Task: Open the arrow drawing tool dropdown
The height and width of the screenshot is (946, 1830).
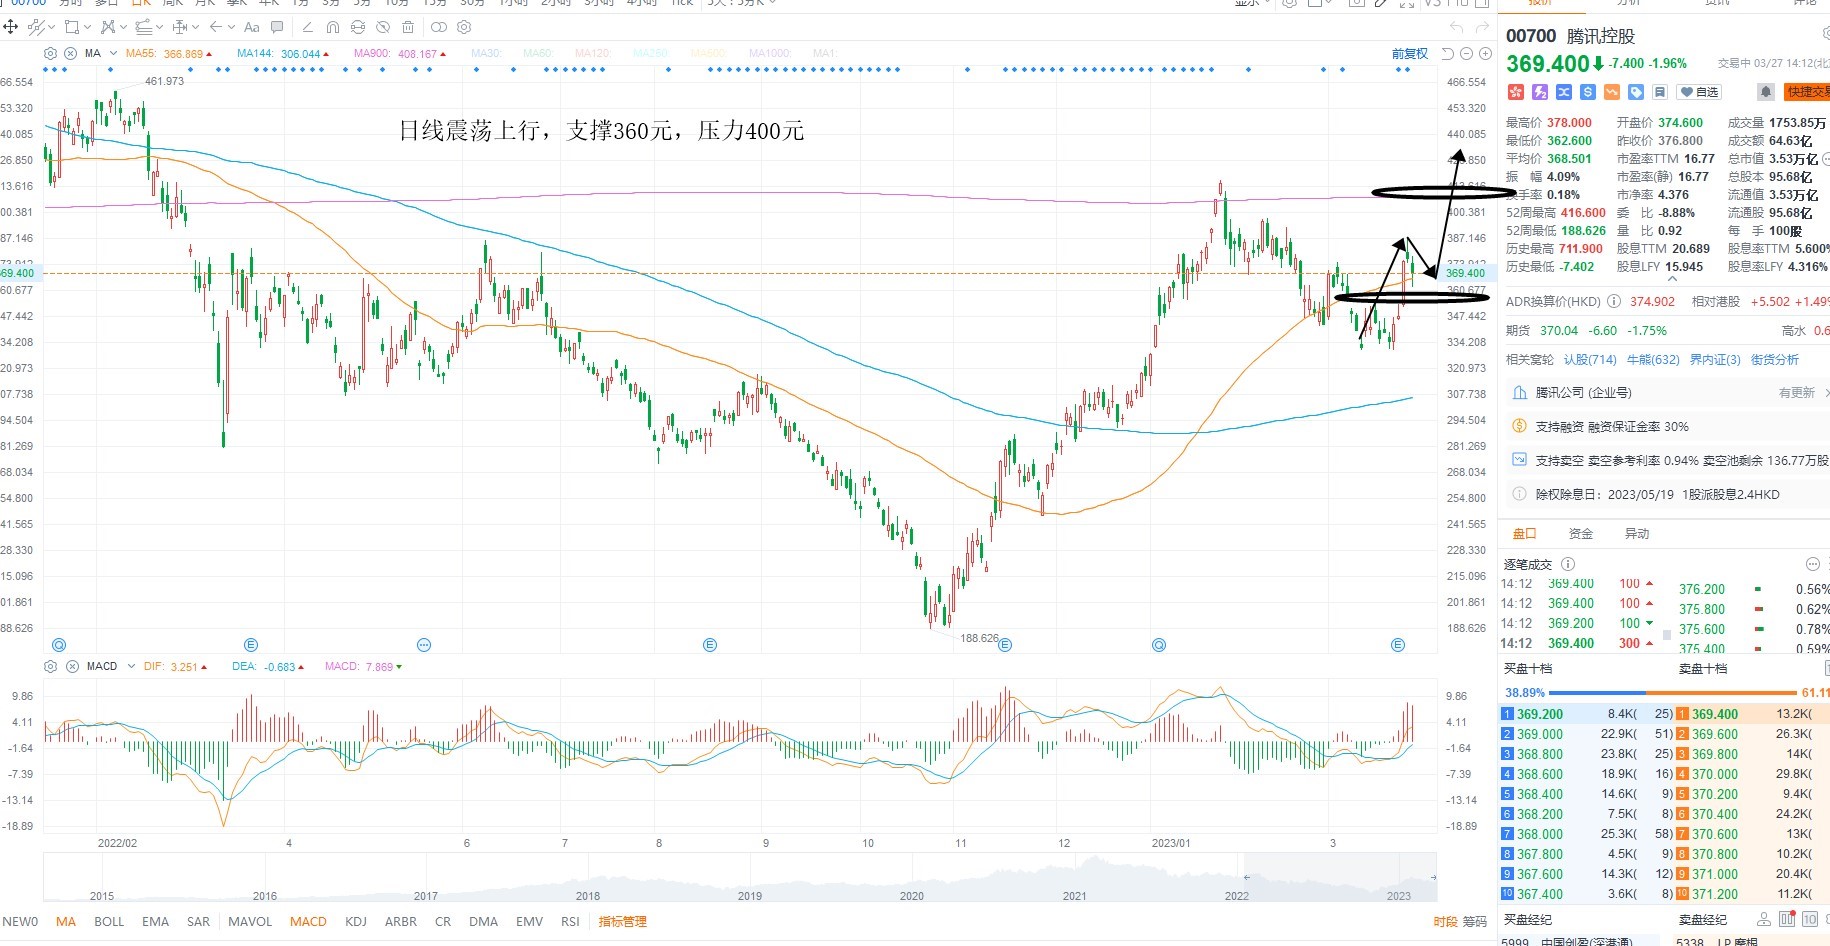Action: (231, 27)
